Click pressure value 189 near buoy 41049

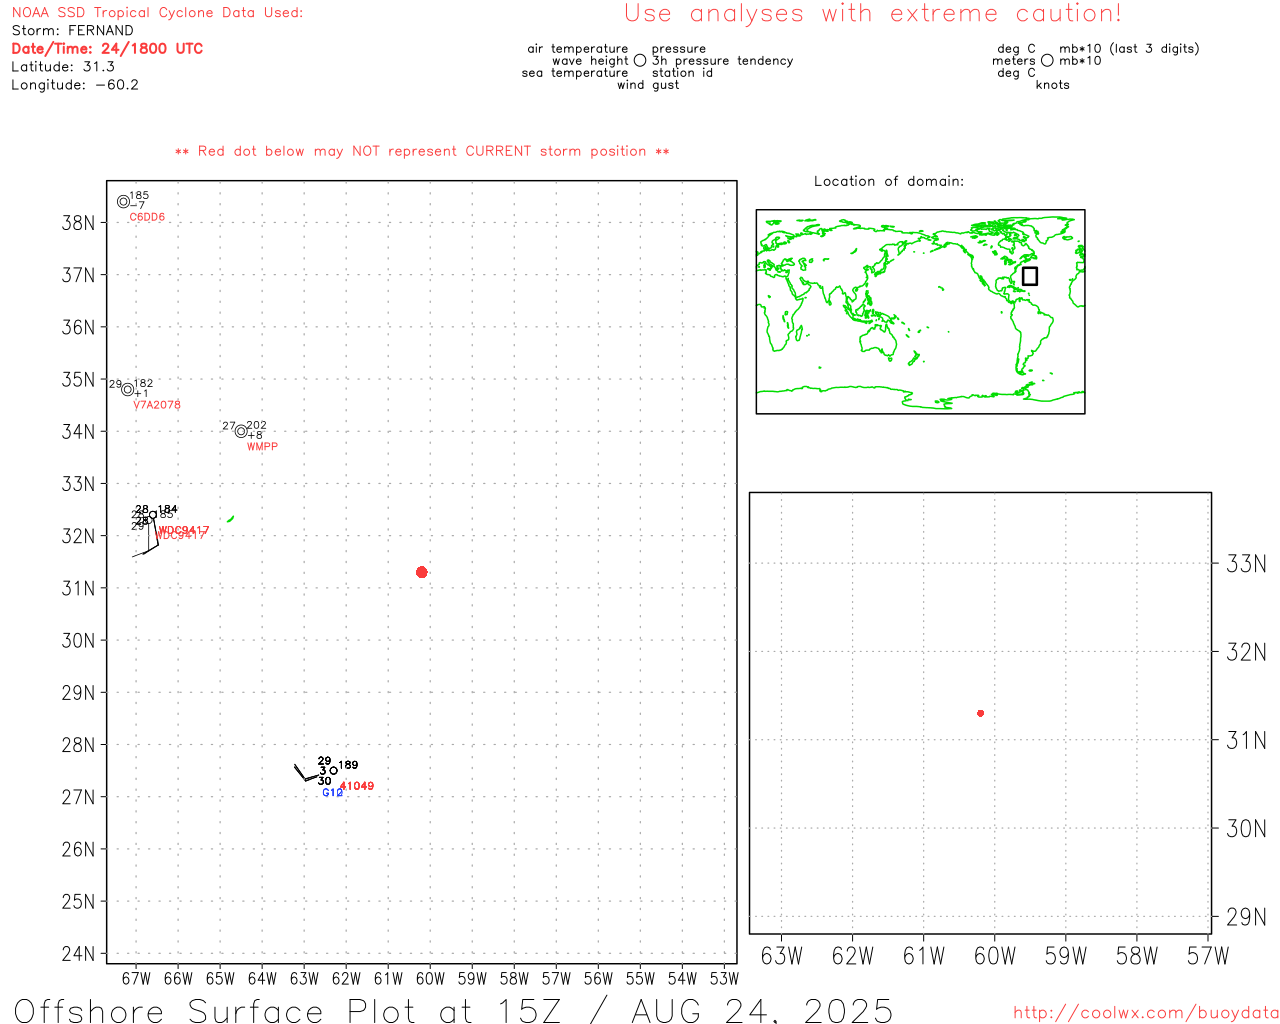click(x=348, y=765)
